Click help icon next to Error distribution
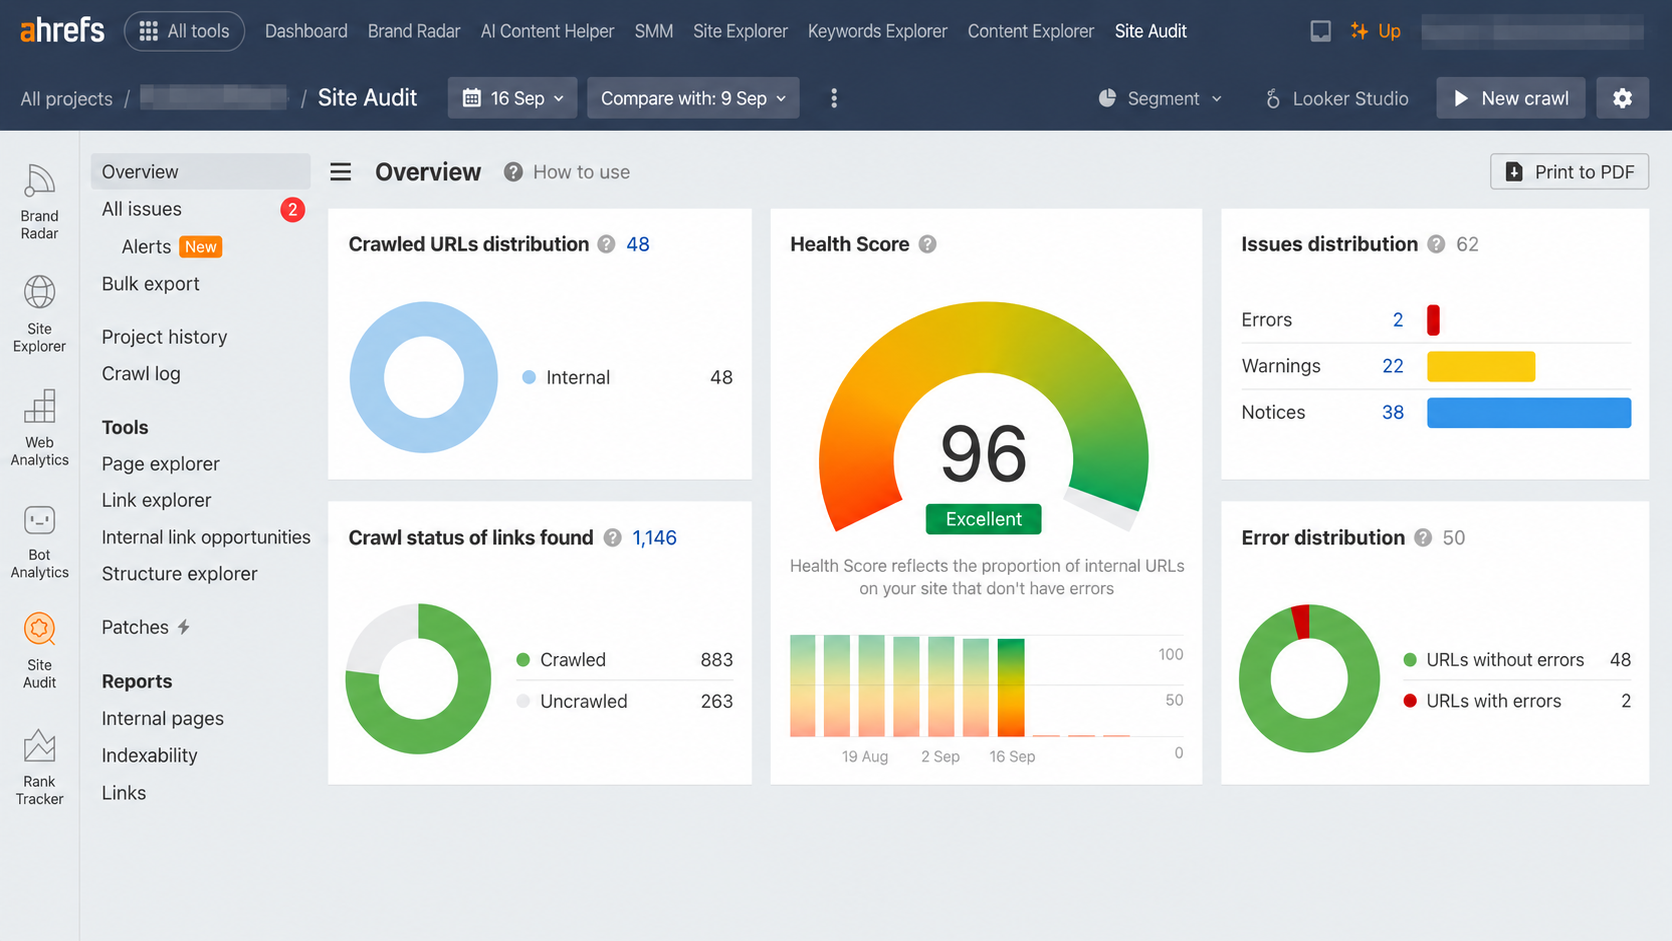Viewport: 1672px width, 941px height. (x=1423, y=538)
